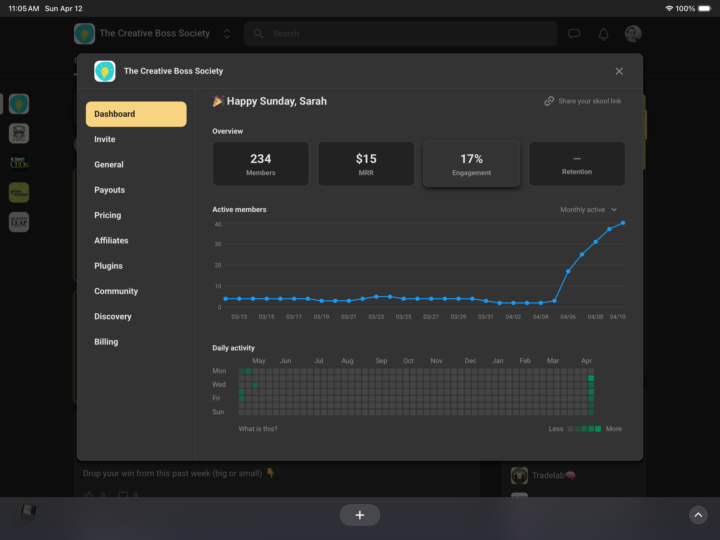Image resolution: width=720 pixels, height=540 pixels.
Task: Click the up-chevron button bottom right
Action: coord(698,515)
